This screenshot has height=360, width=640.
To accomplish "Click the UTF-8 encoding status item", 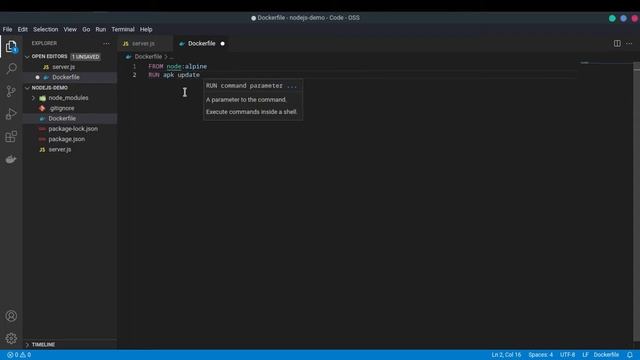I will (x=567, y=355).
